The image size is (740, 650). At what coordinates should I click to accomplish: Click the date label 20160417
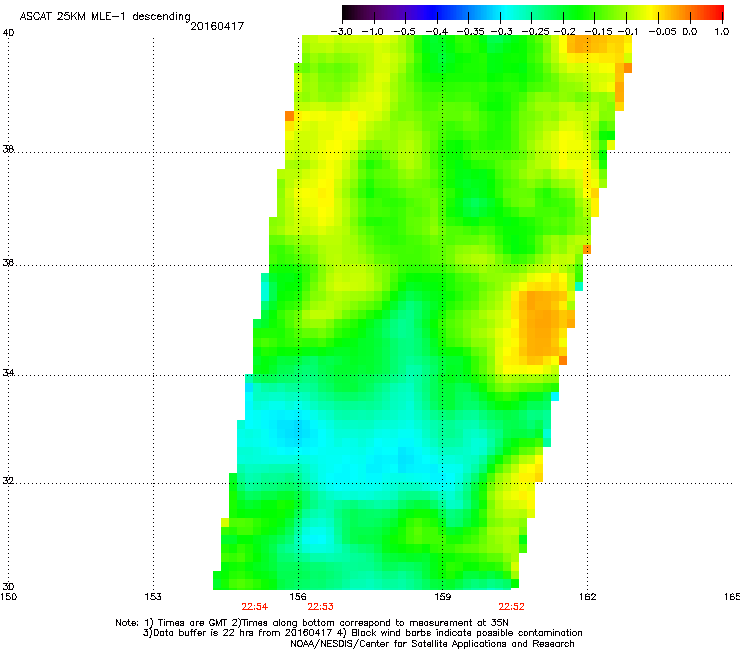point(217,26)
